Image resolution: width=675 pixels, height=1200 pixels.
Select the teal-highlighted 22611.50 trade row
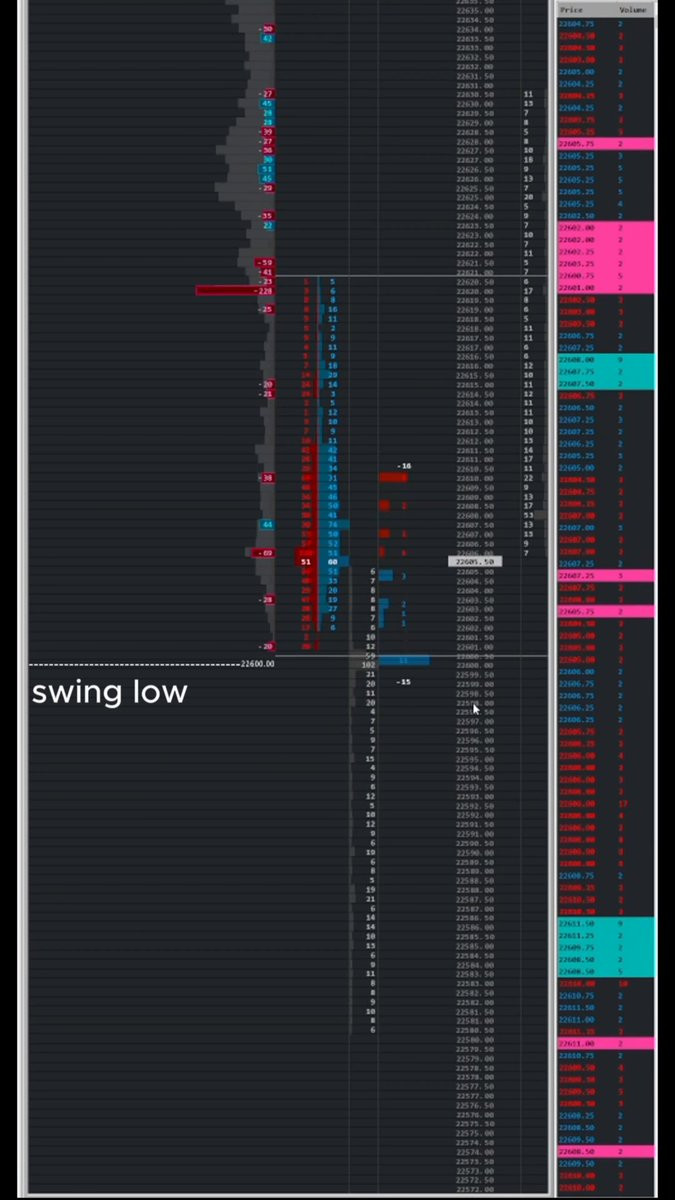coord(605,923)
